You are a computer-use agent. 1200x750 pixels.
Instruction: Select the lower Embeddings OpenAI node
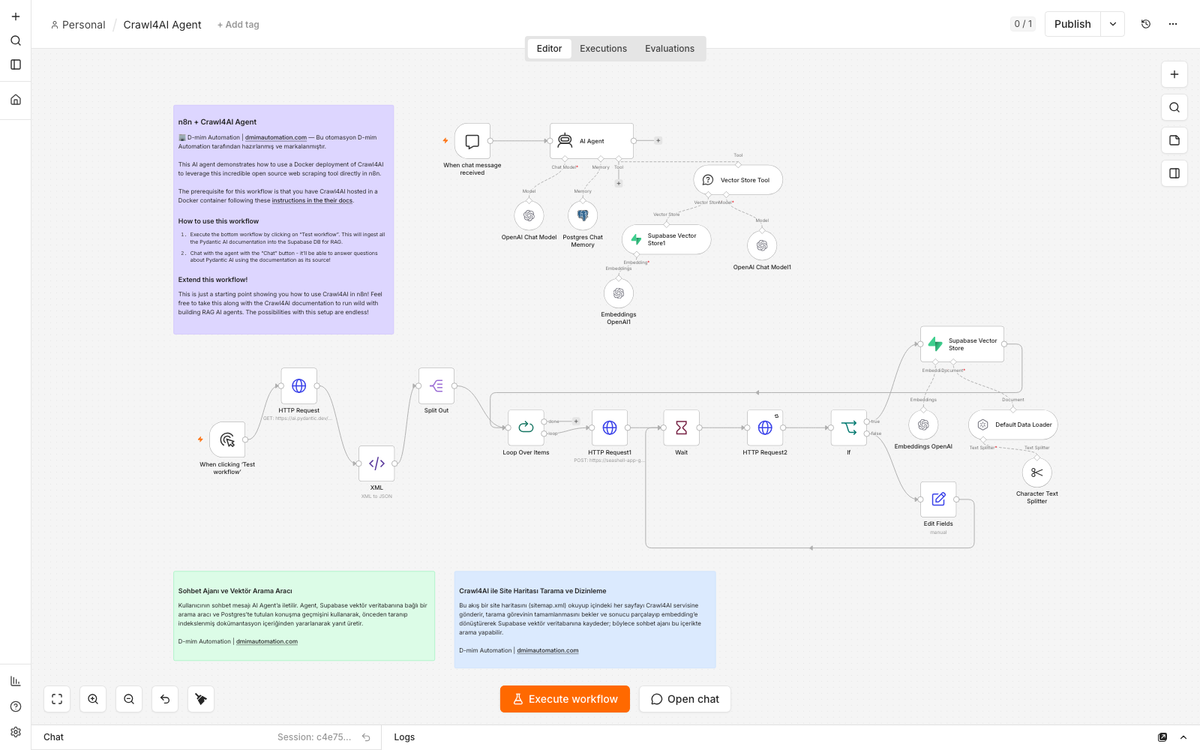click(923, 425)
